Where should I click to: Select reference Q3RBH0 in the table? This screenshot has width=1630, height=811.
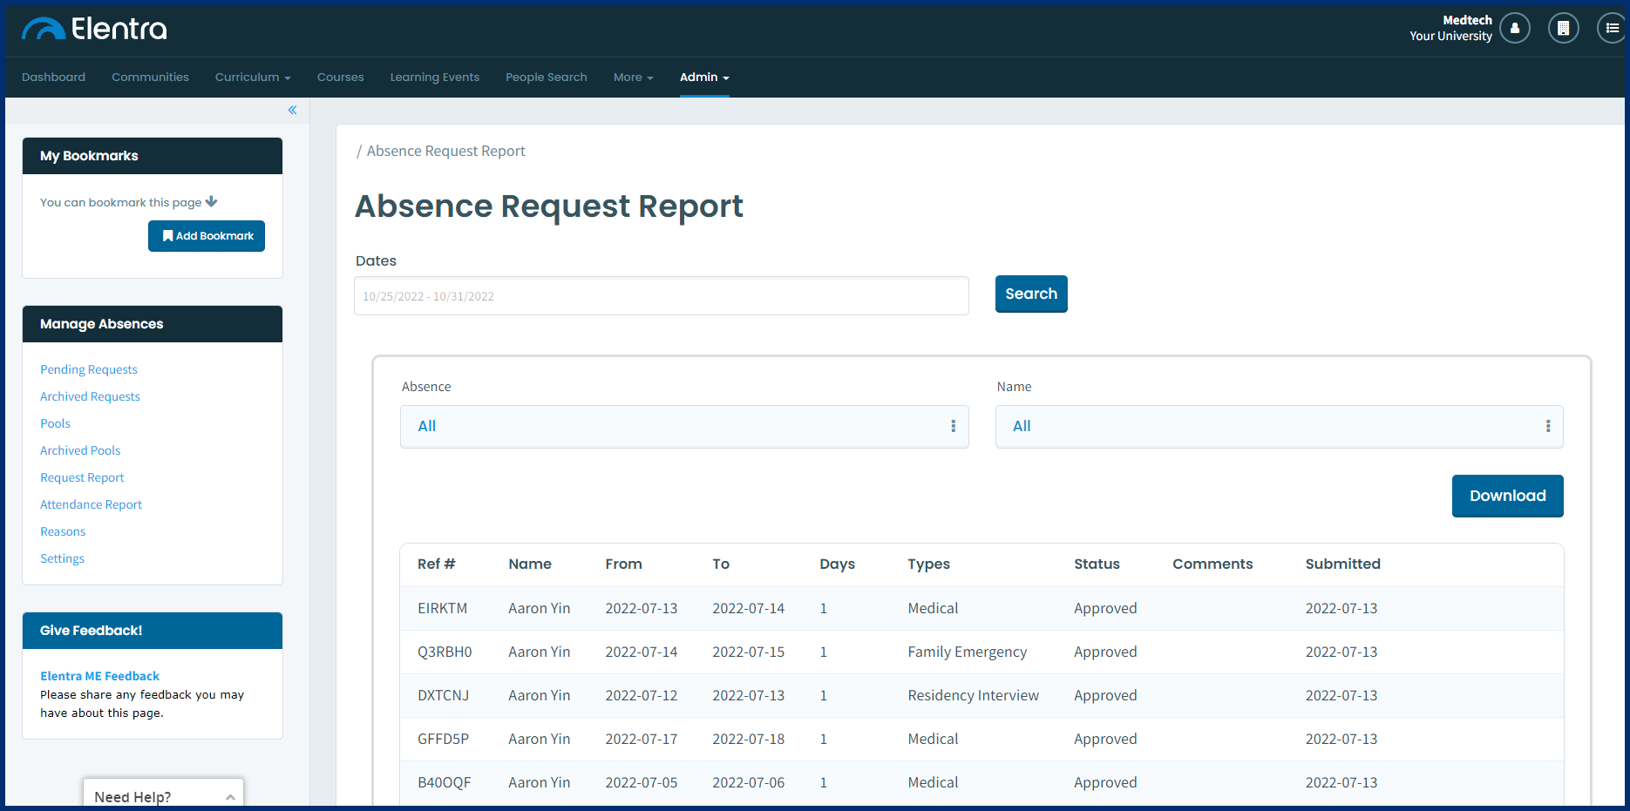[x=445, y=652]
